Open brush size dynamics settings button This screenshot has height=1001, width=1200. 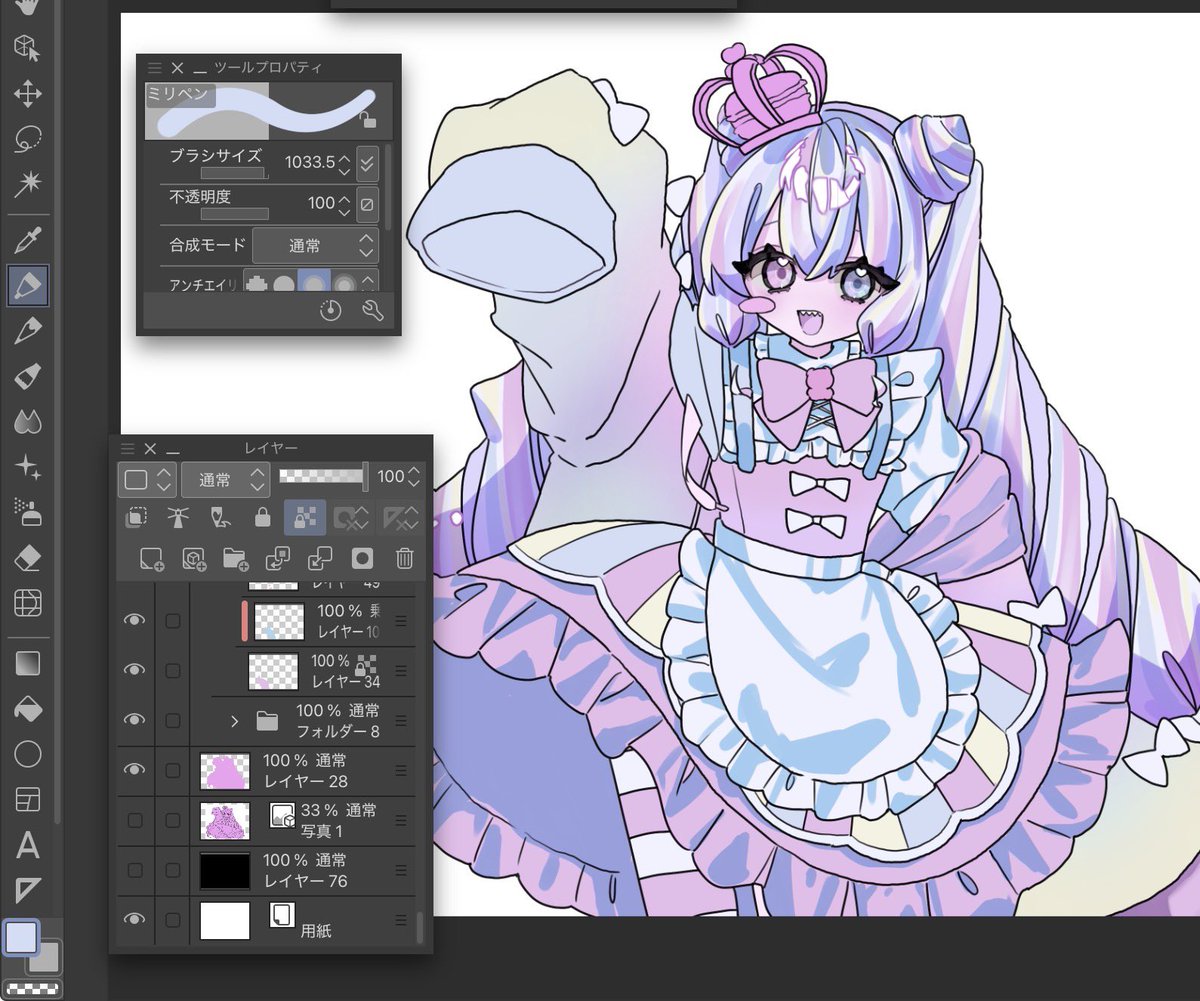(x=367, y=162)
